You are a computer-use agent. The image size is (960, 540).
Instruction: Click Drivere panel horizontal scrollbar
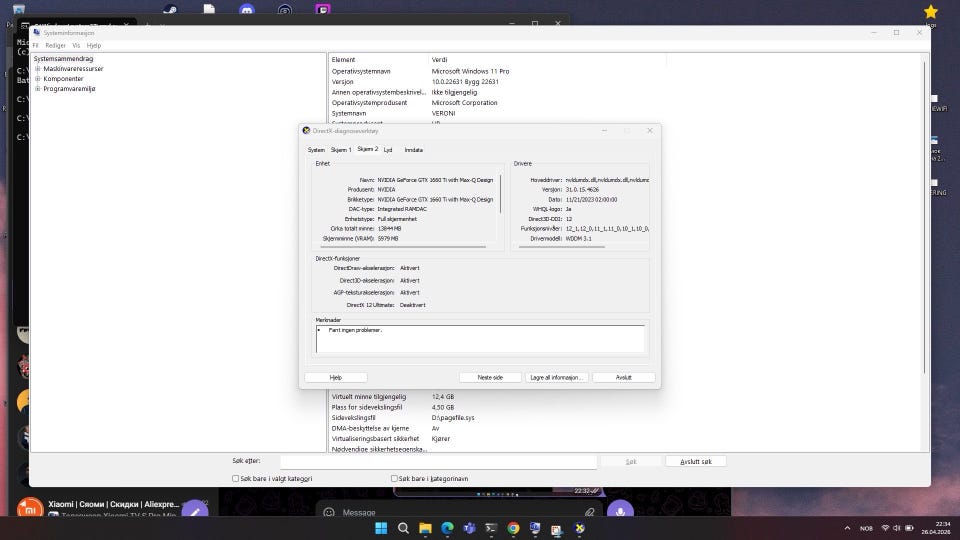[x=561, y=247]
